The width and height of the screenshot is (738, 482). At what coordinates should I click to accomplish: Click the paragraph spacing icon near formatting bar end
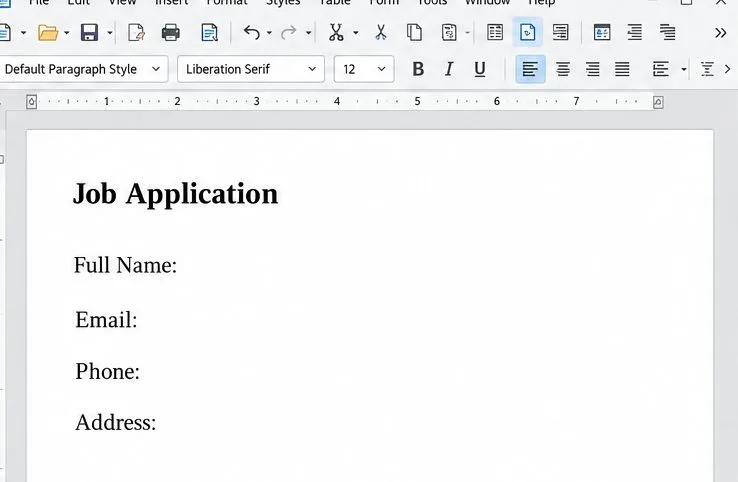[707, 69]
